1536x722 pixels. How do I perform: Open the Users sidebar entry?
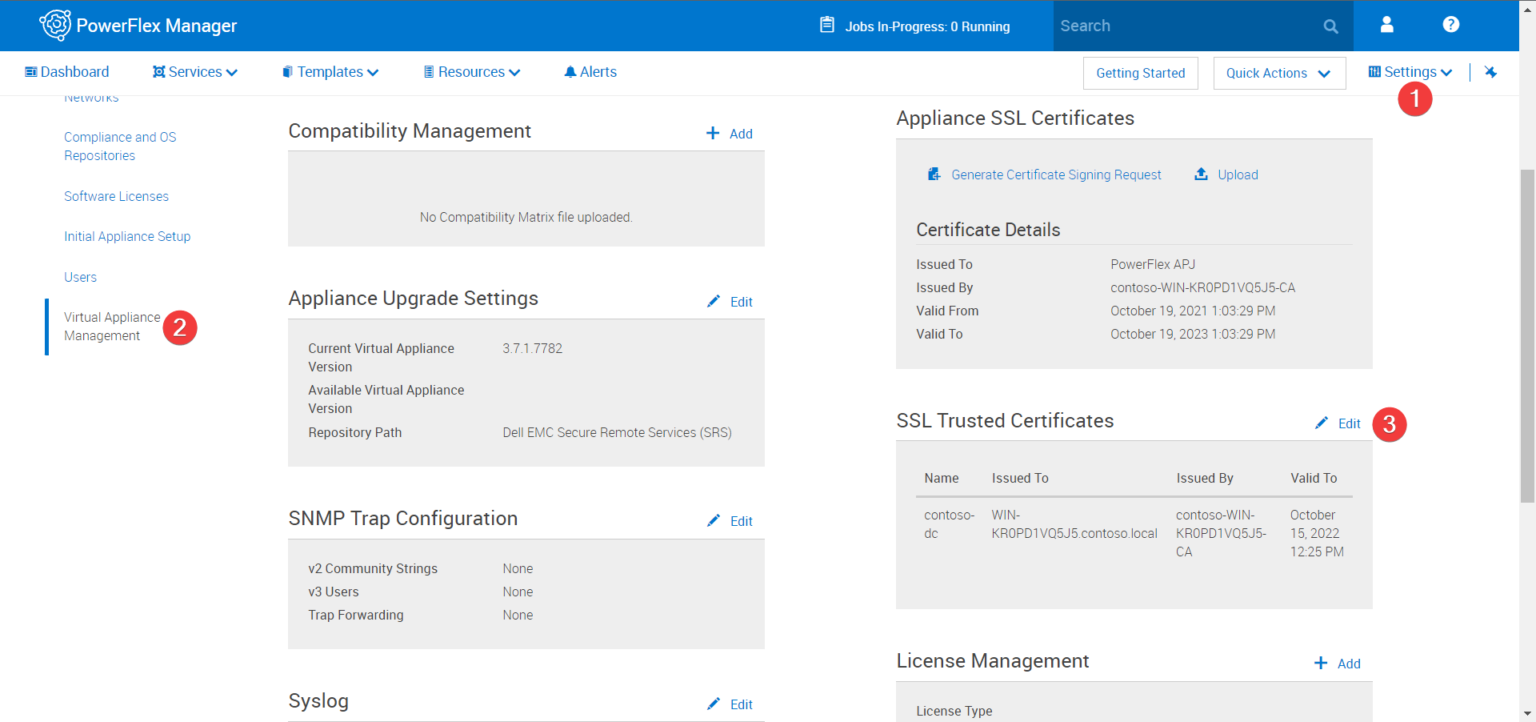click(80, 277)
